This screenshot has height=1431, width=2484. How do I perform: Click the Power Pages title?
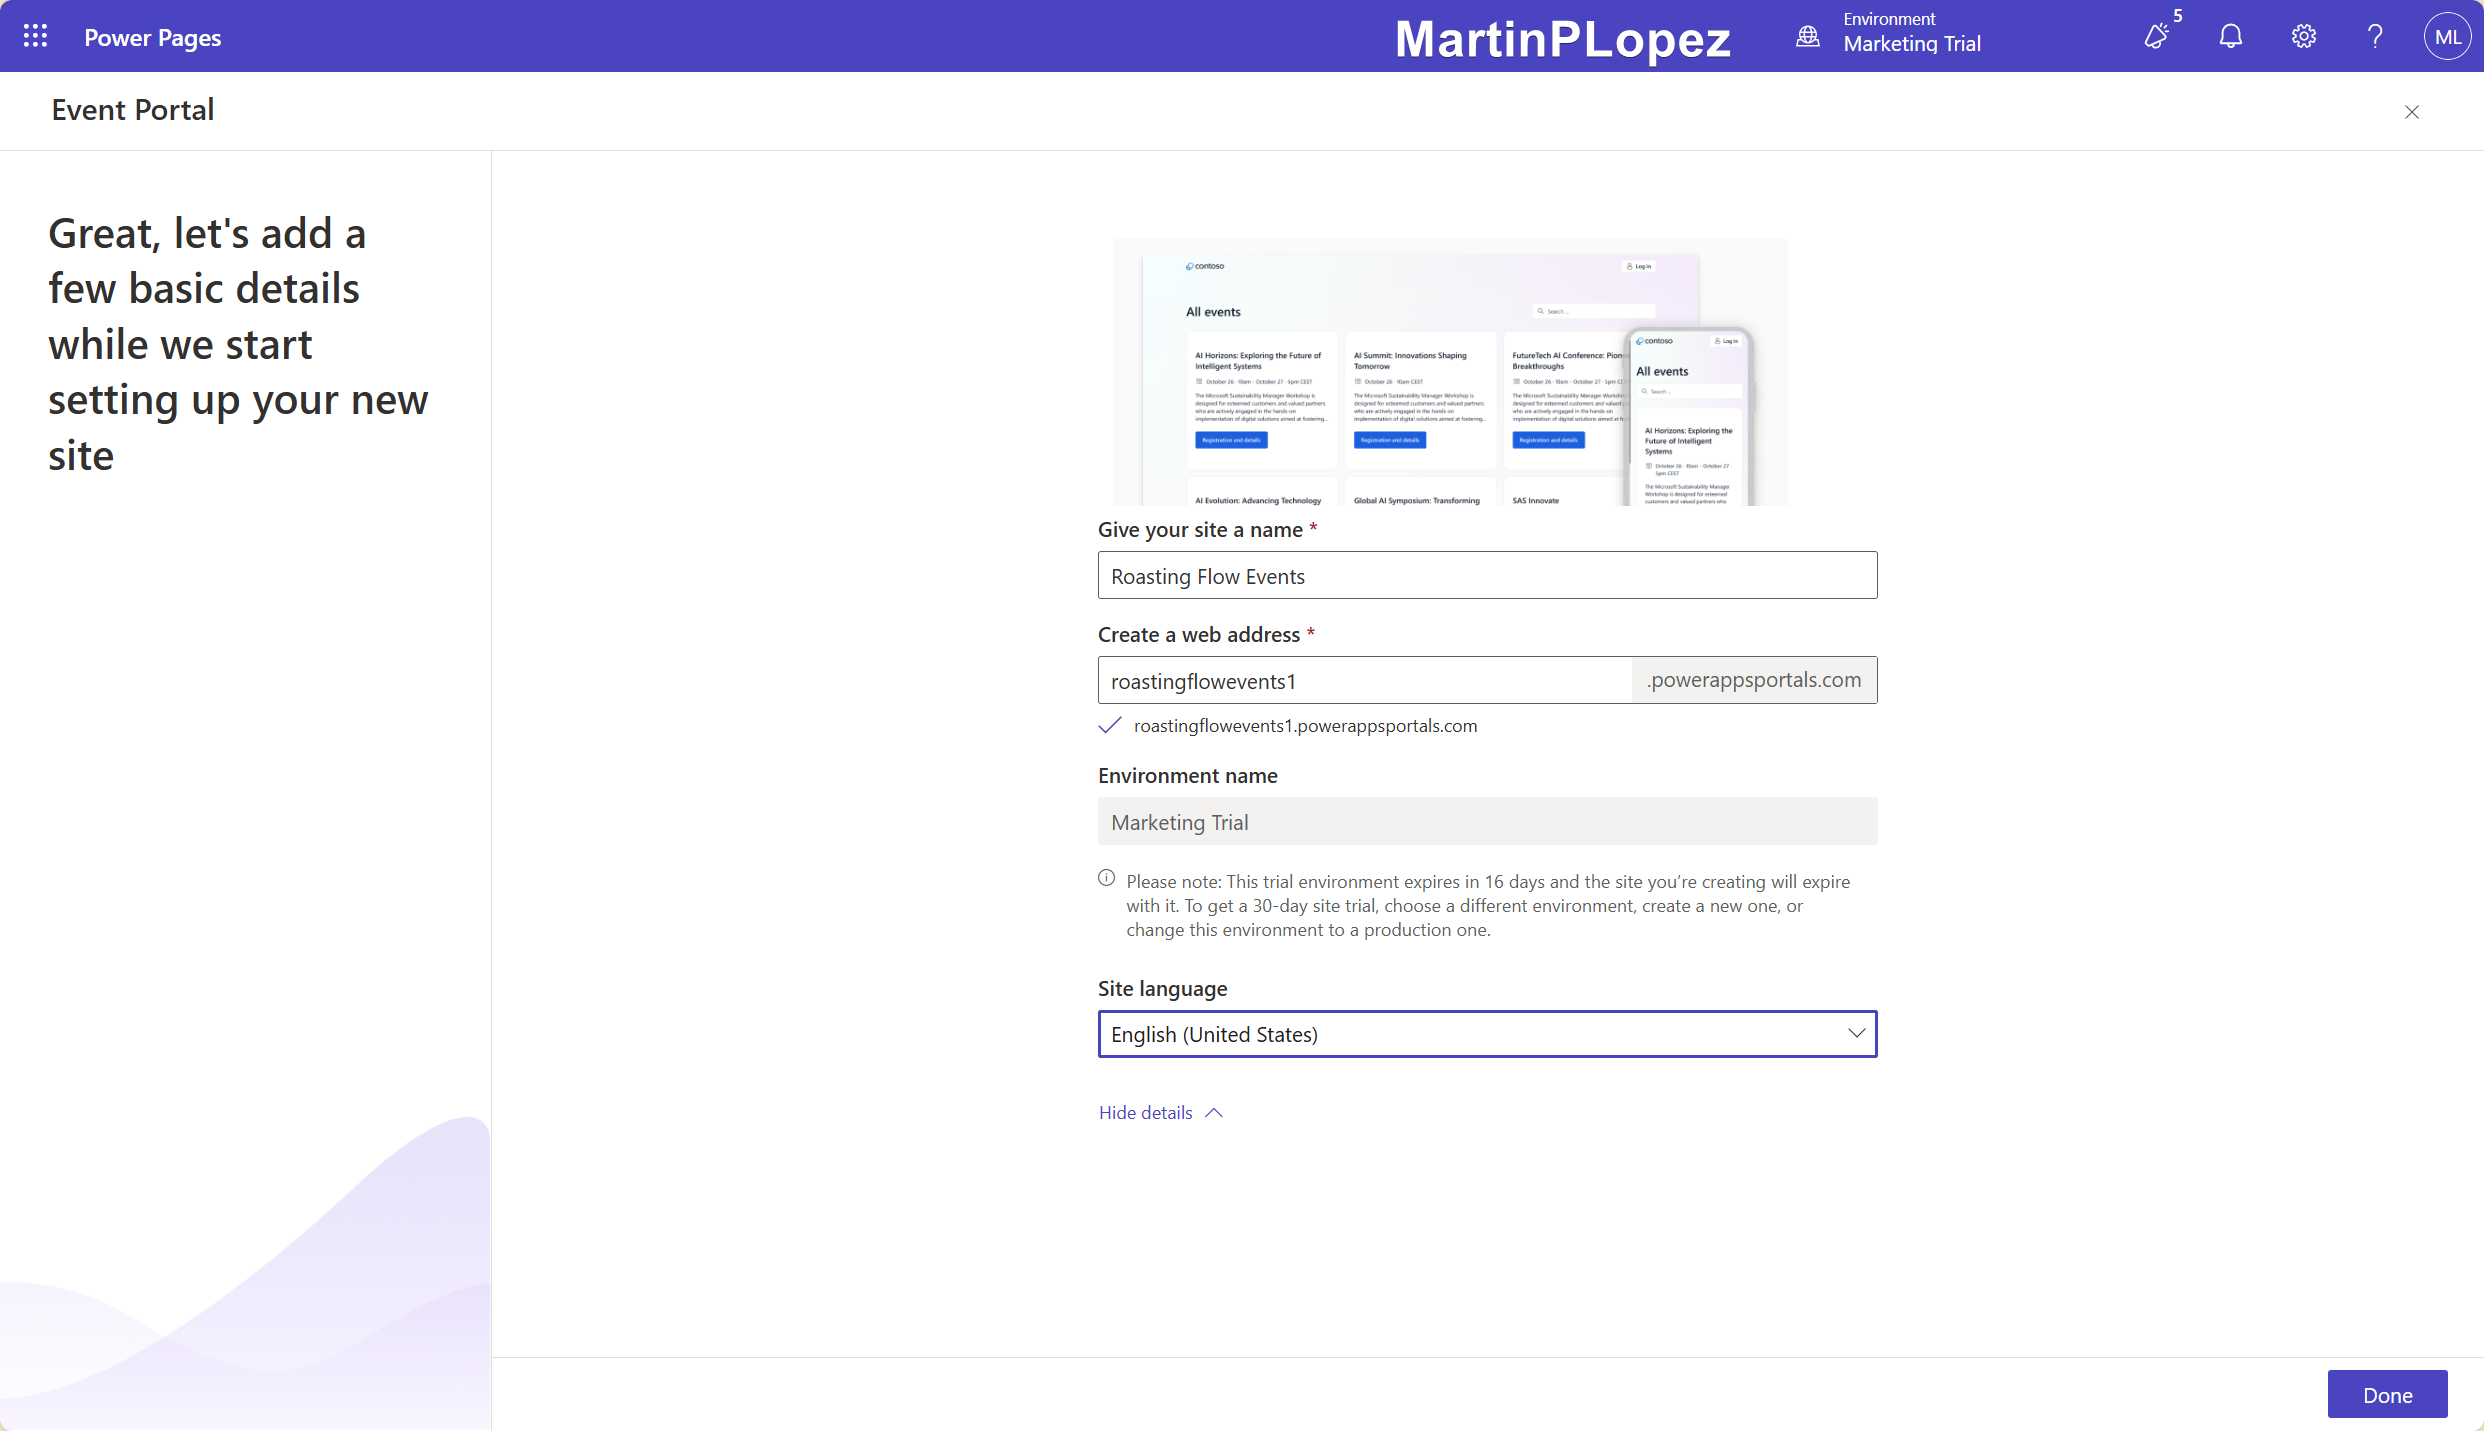152,37
